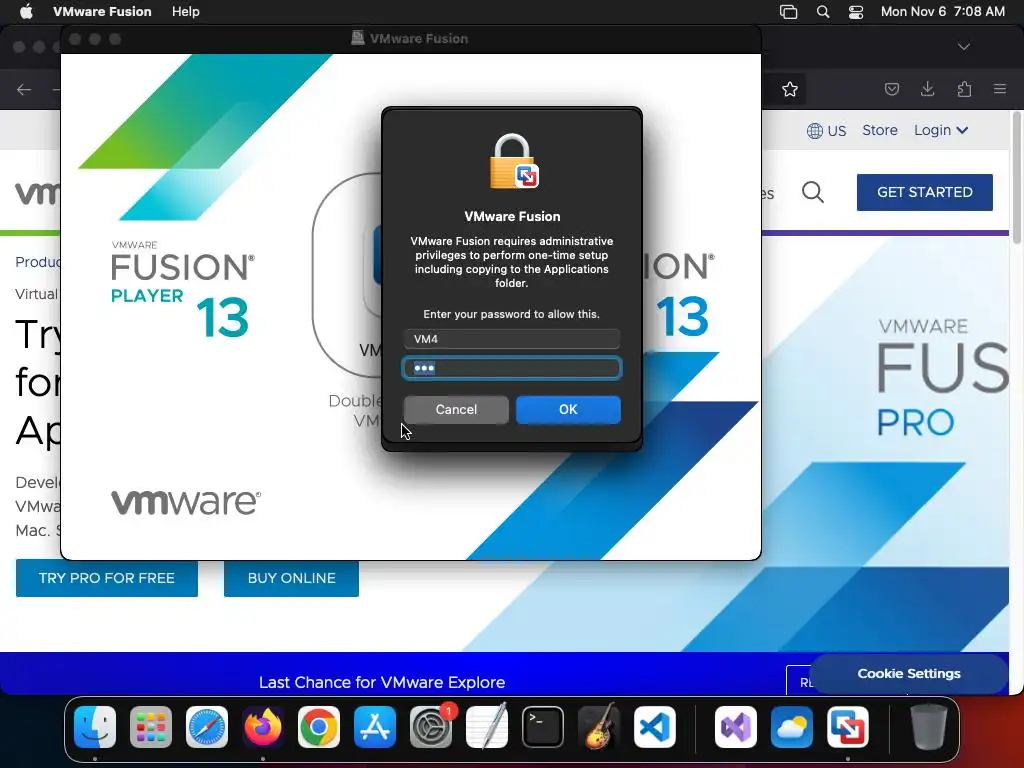1024x768 pixels.
Task: Launch Safari from the Dock
Action: pyautogui.click(x=207, y=727)
